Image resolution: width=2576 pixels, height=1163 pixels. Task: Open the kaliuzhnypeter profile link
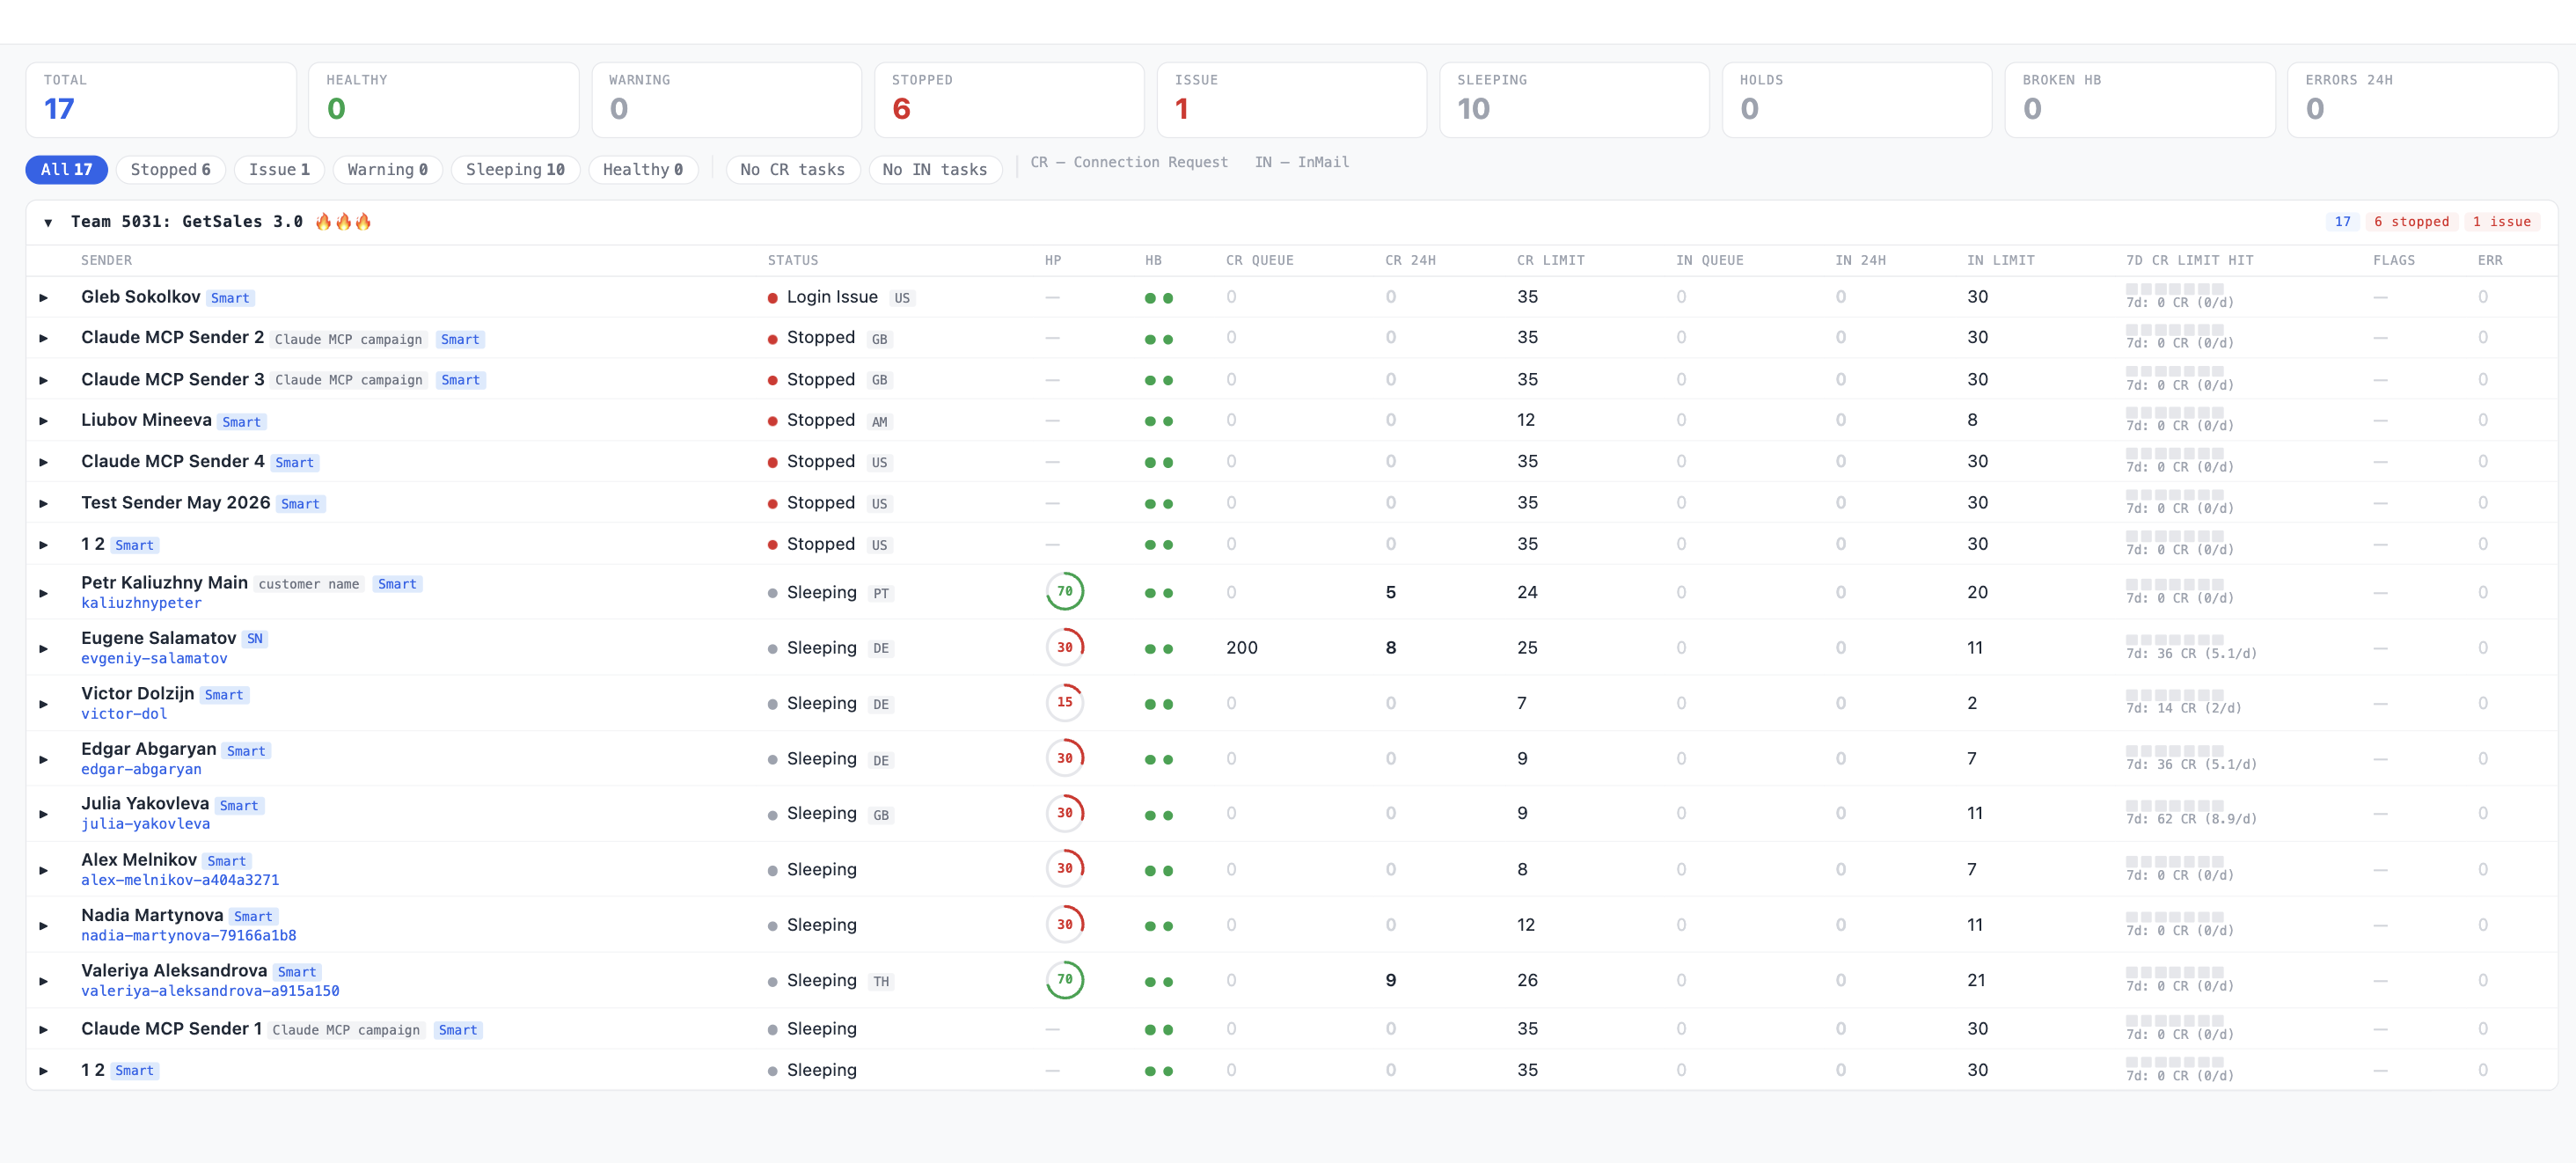[x=141, y=603]
